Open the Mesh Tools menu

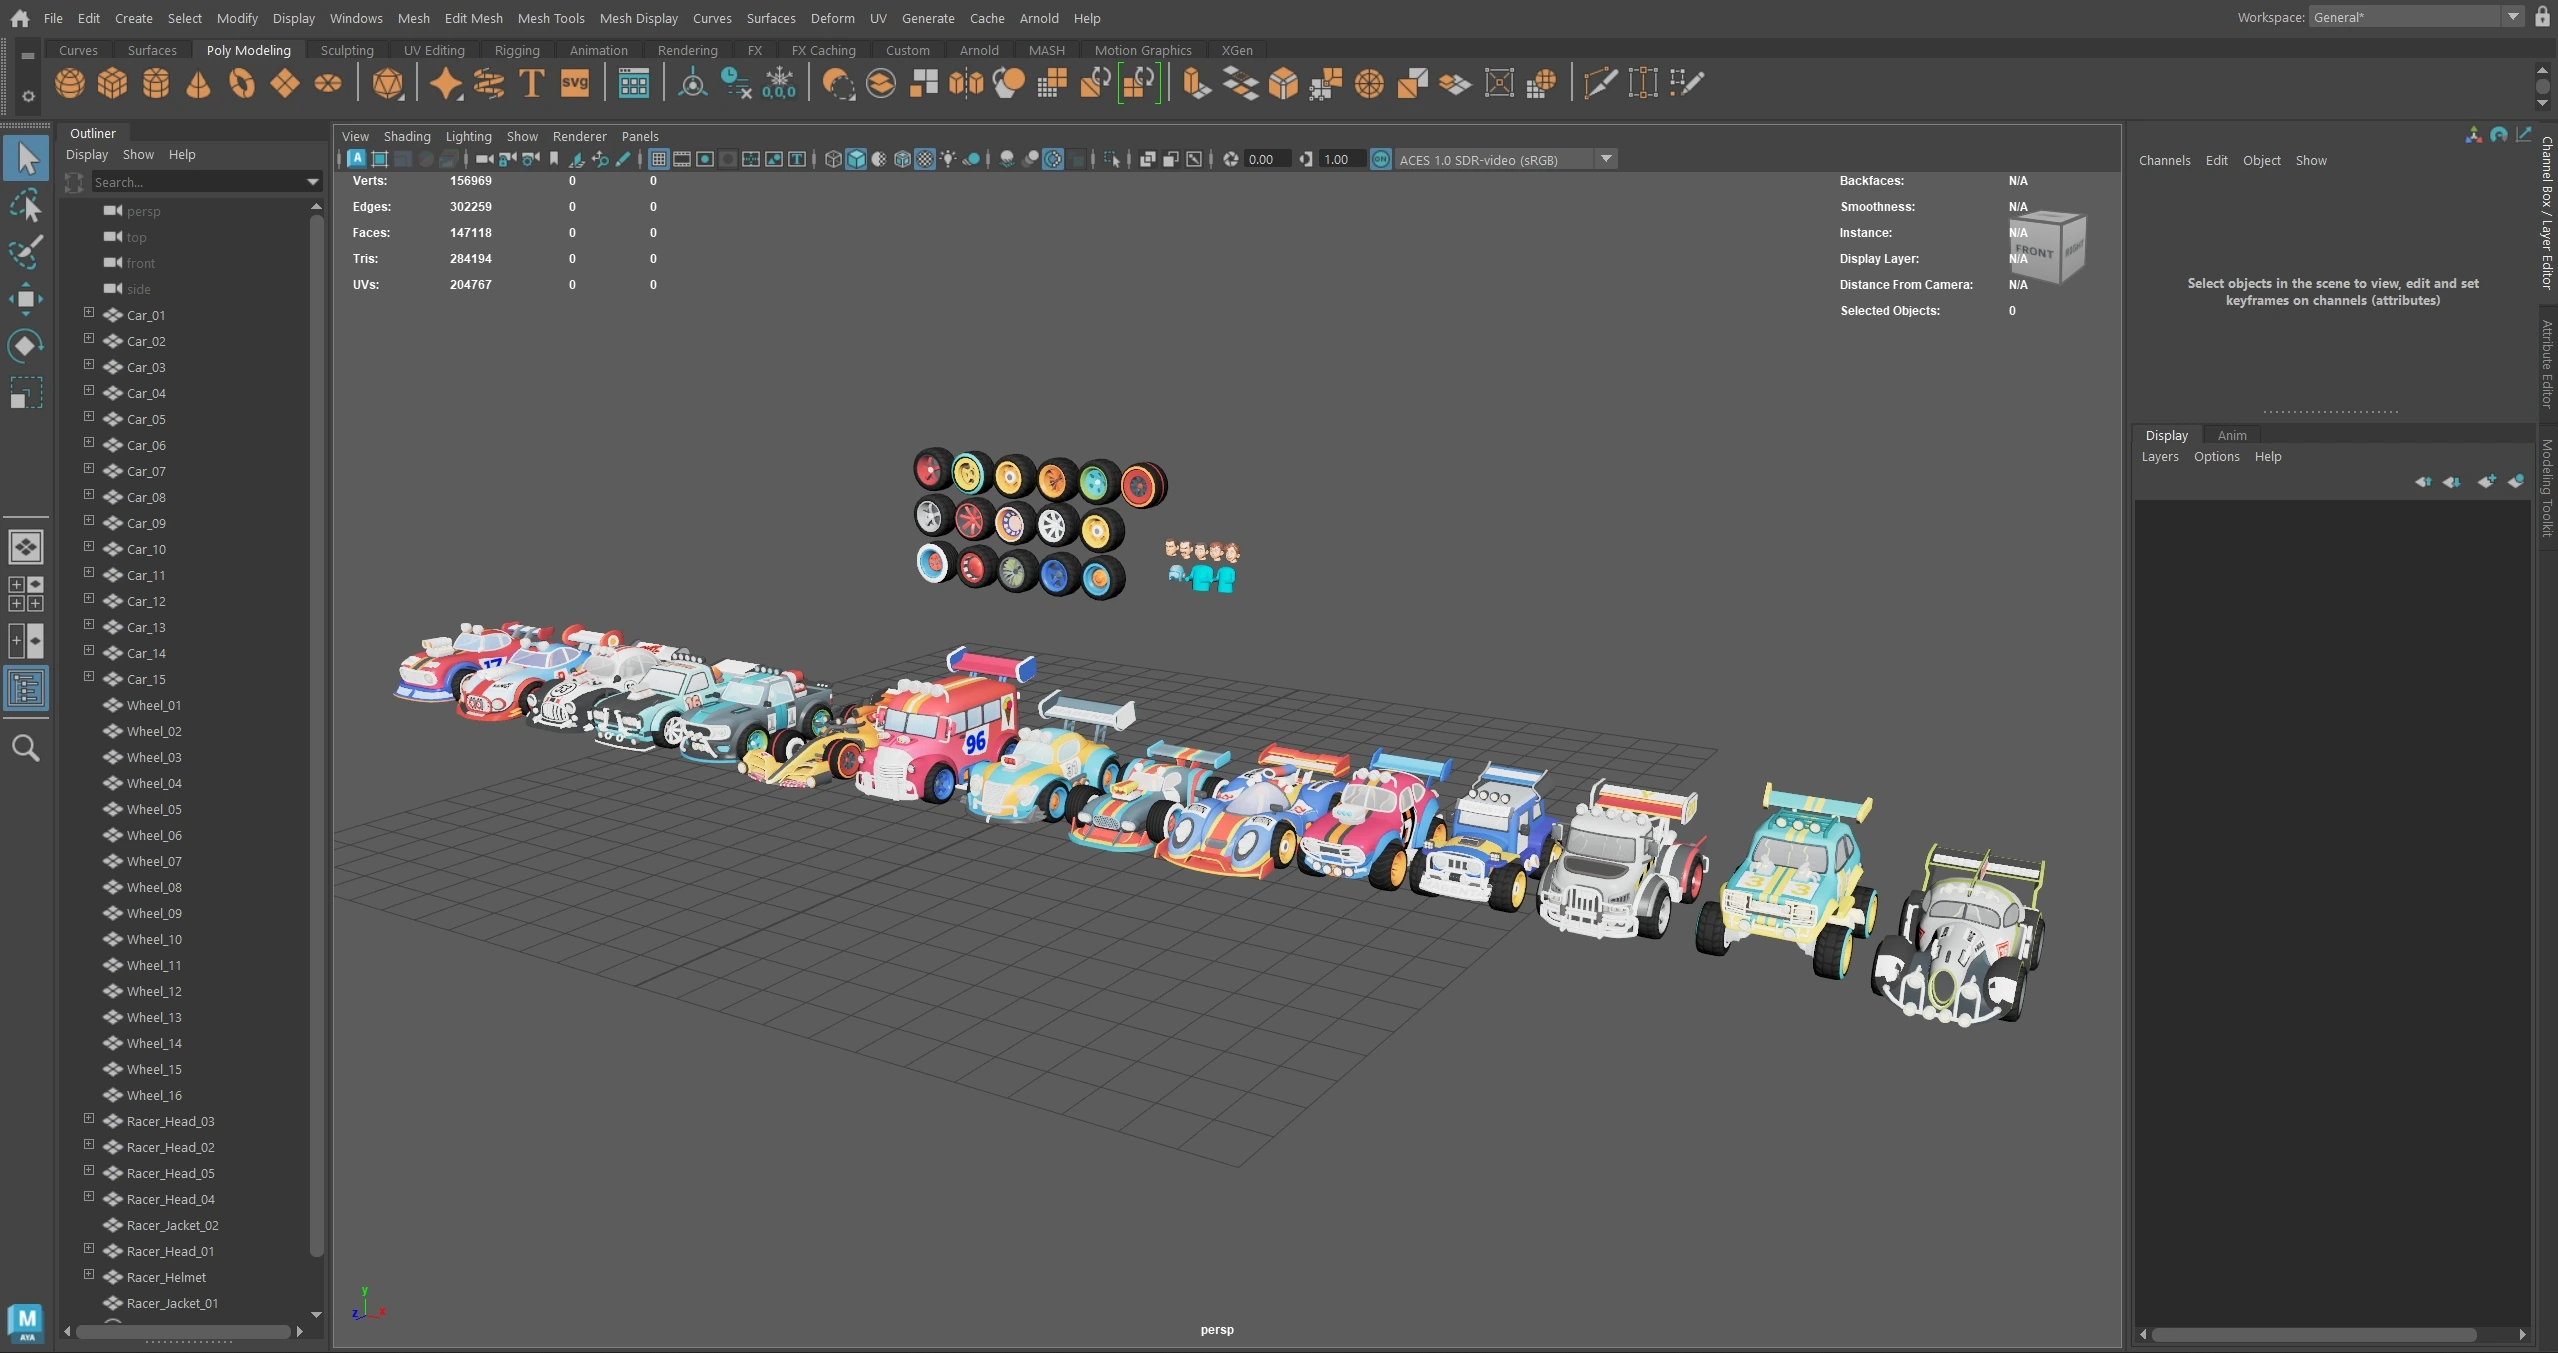pyautogui.click(x=550, y=18)
